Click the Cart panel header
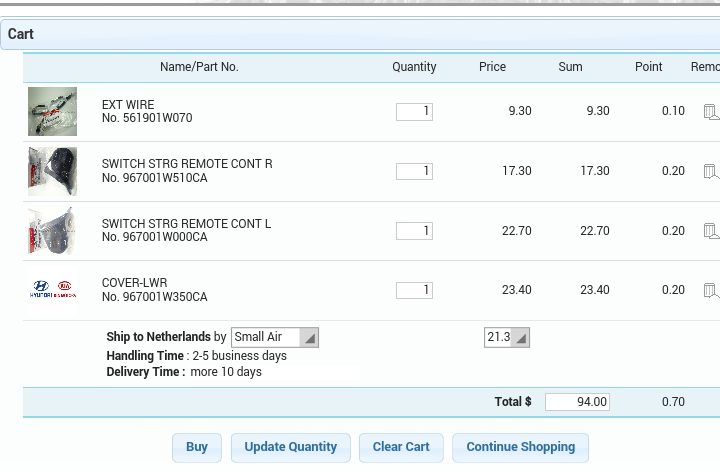This screenshot has width=720, height=472. tap(360, 34)
